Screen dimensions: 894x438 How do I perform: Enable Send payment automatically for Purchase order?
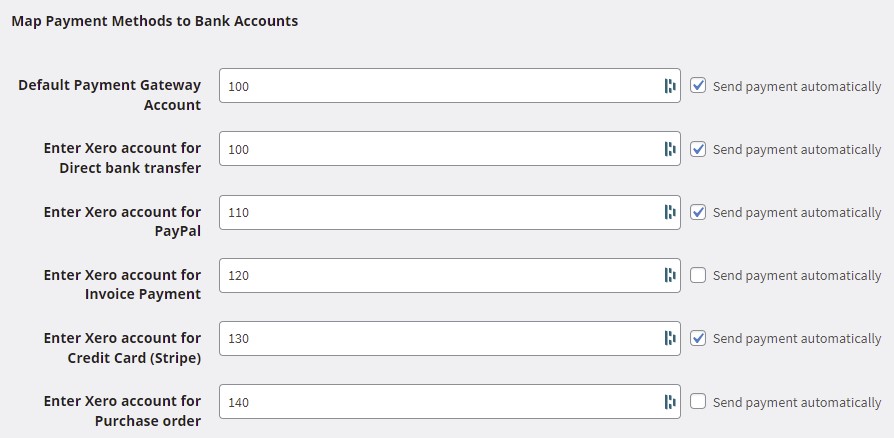698,402
